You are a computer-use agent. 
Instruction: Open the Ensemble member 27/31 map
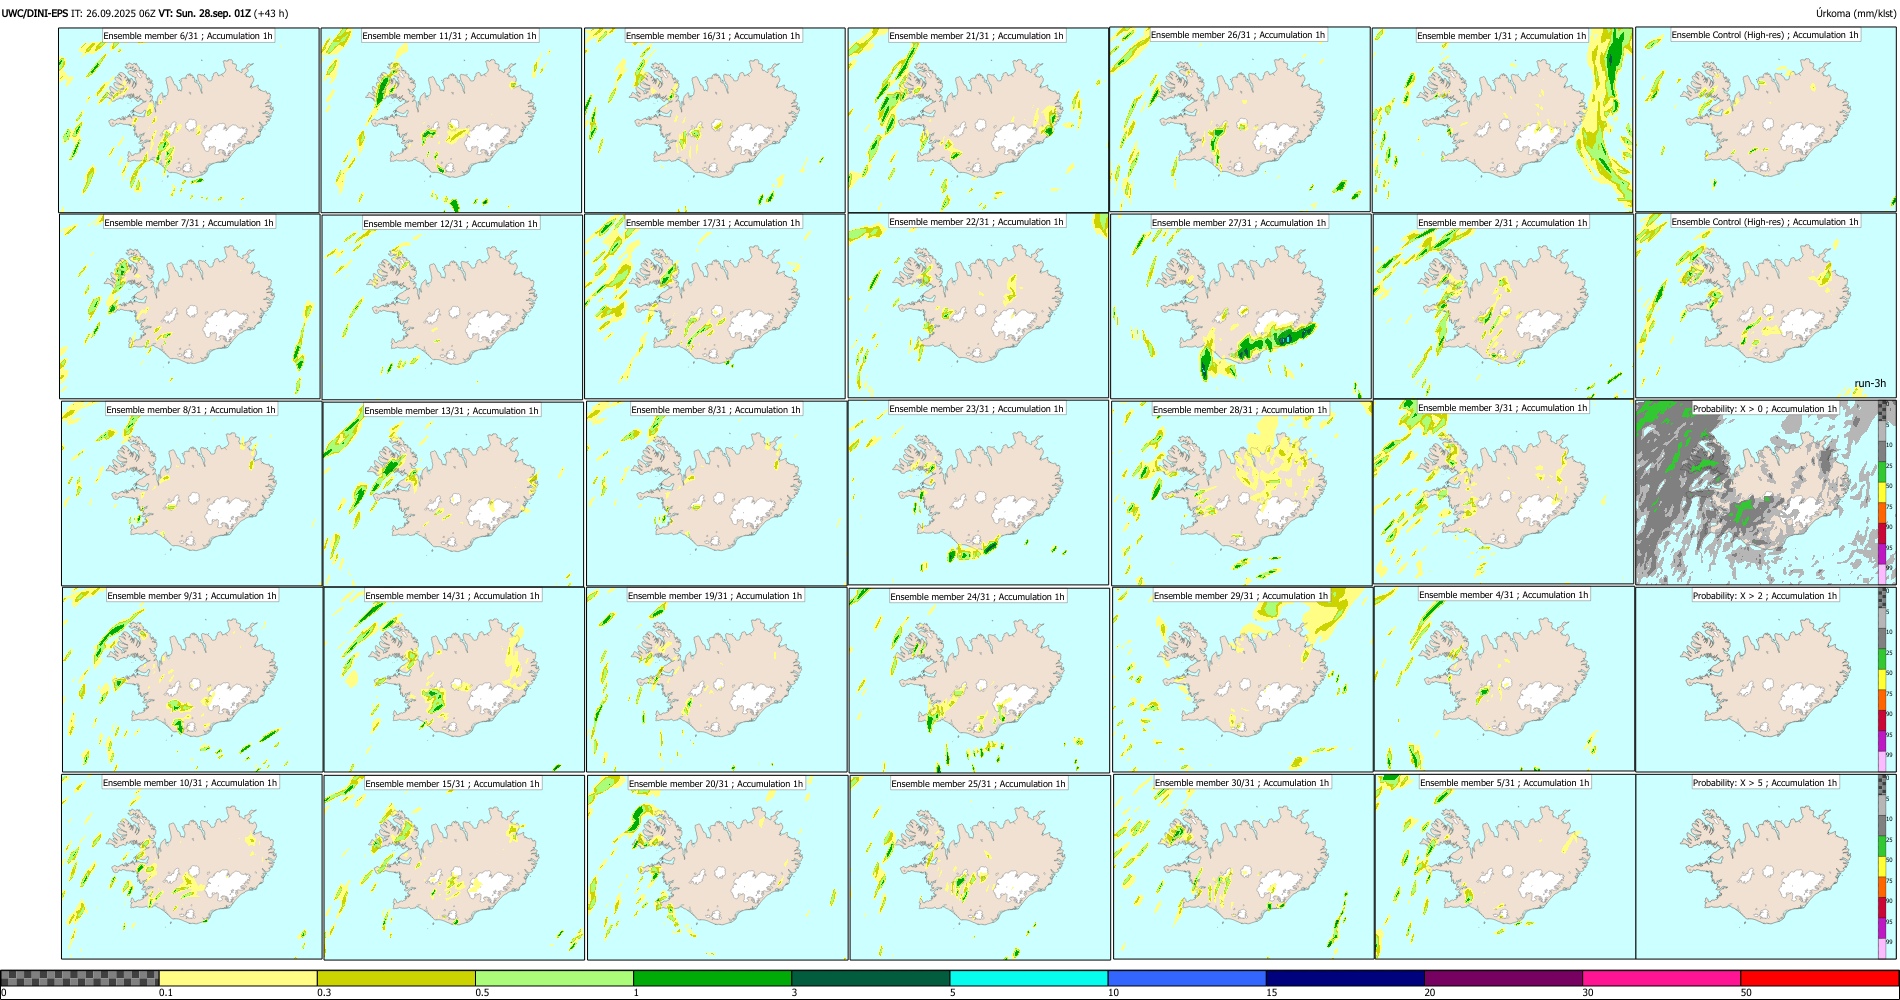(x=1241, y=306)
